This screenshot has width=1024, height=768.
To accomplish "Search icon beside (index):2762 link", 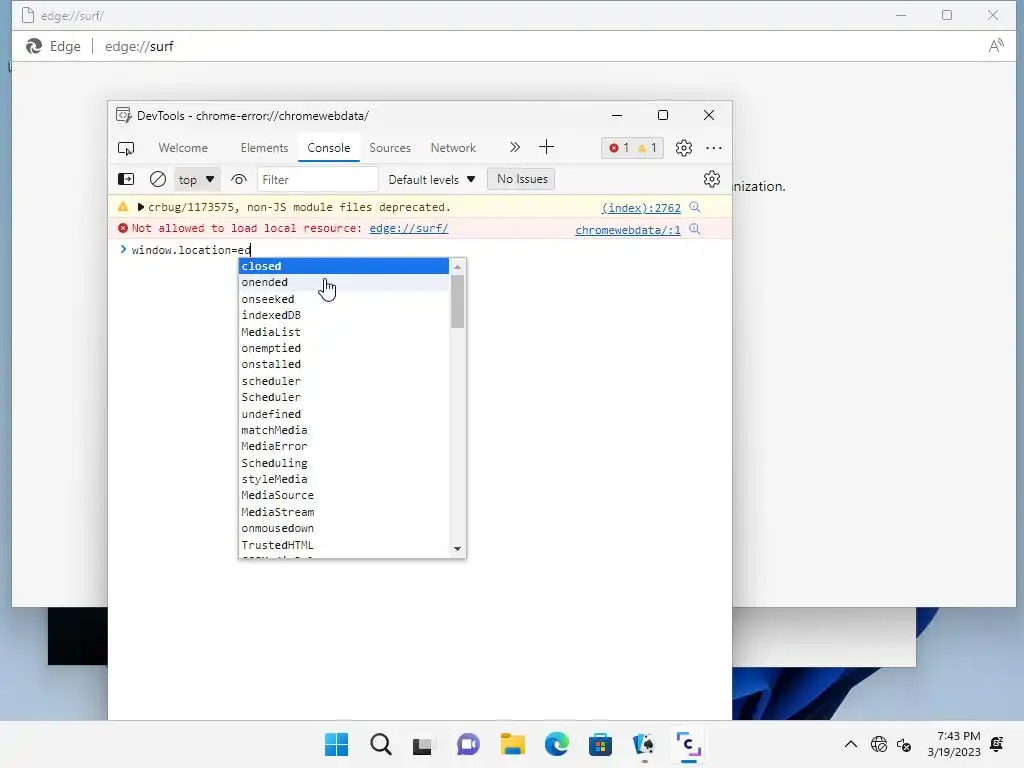I will [695, 207].
